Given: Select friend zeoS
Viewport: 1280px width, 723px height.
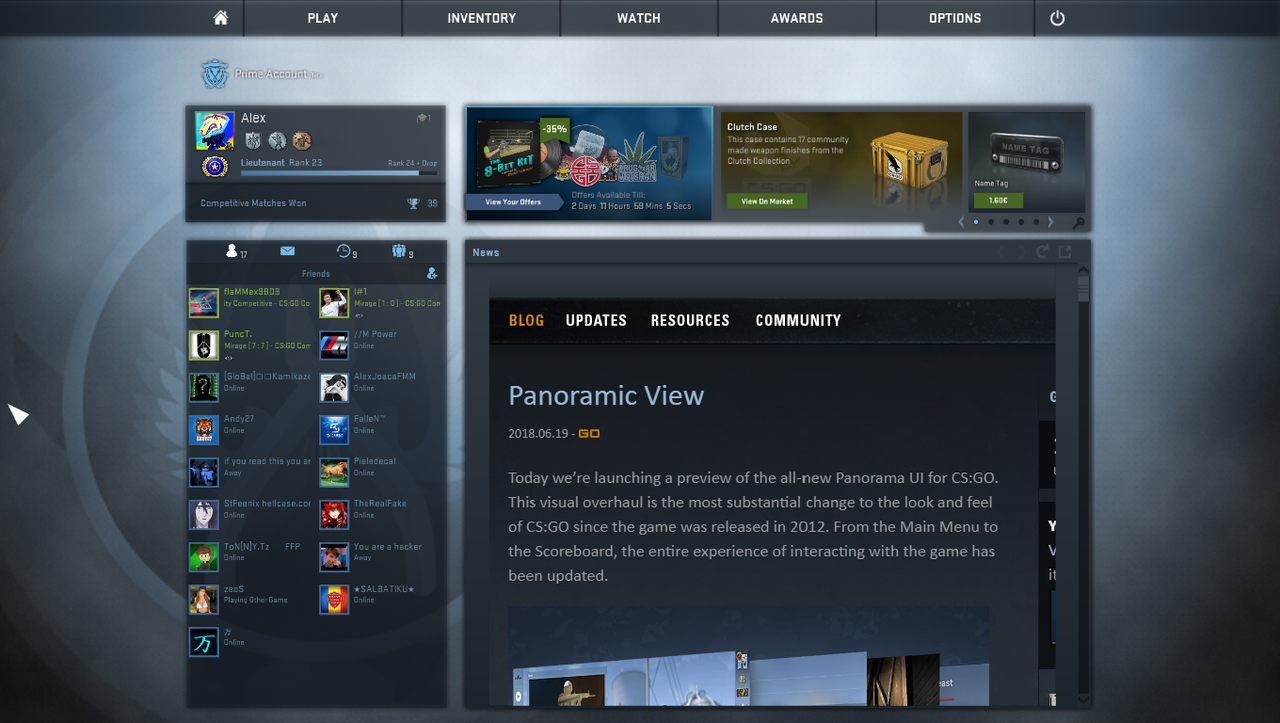Looking at the screenshot, I should (250, 600).
